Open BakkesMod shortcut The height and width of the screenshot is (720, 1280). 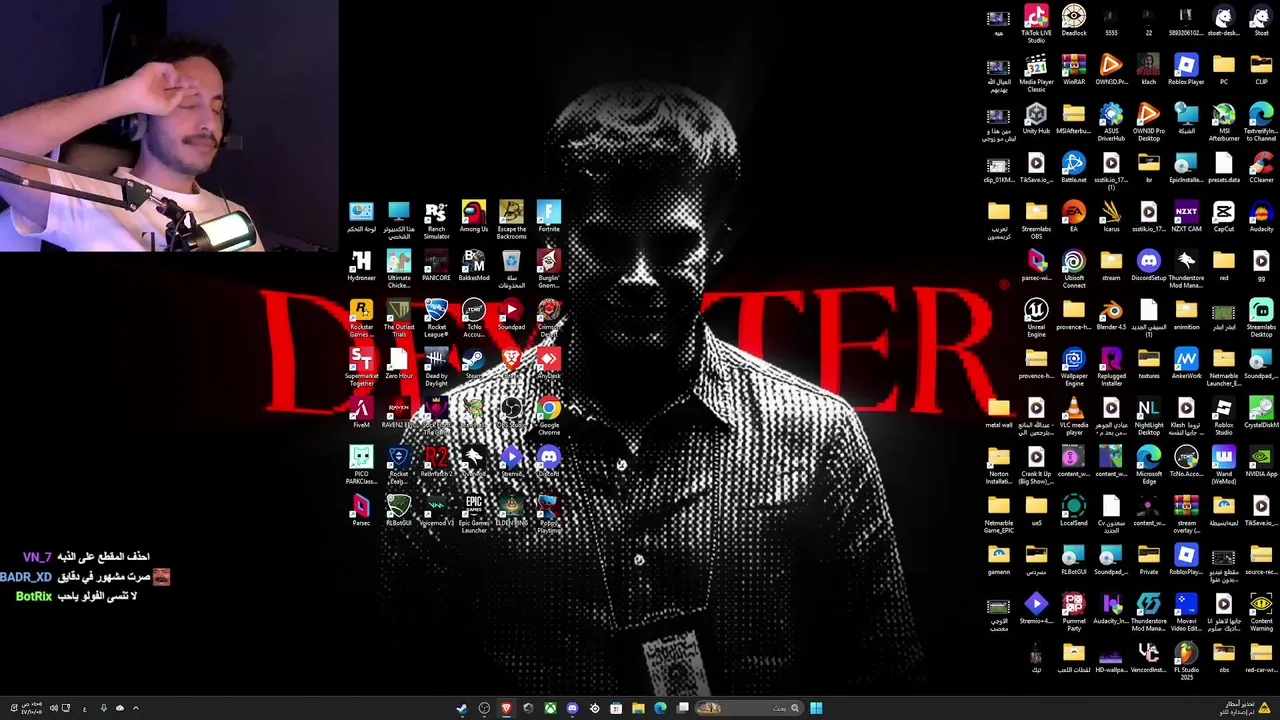point(474,267)
